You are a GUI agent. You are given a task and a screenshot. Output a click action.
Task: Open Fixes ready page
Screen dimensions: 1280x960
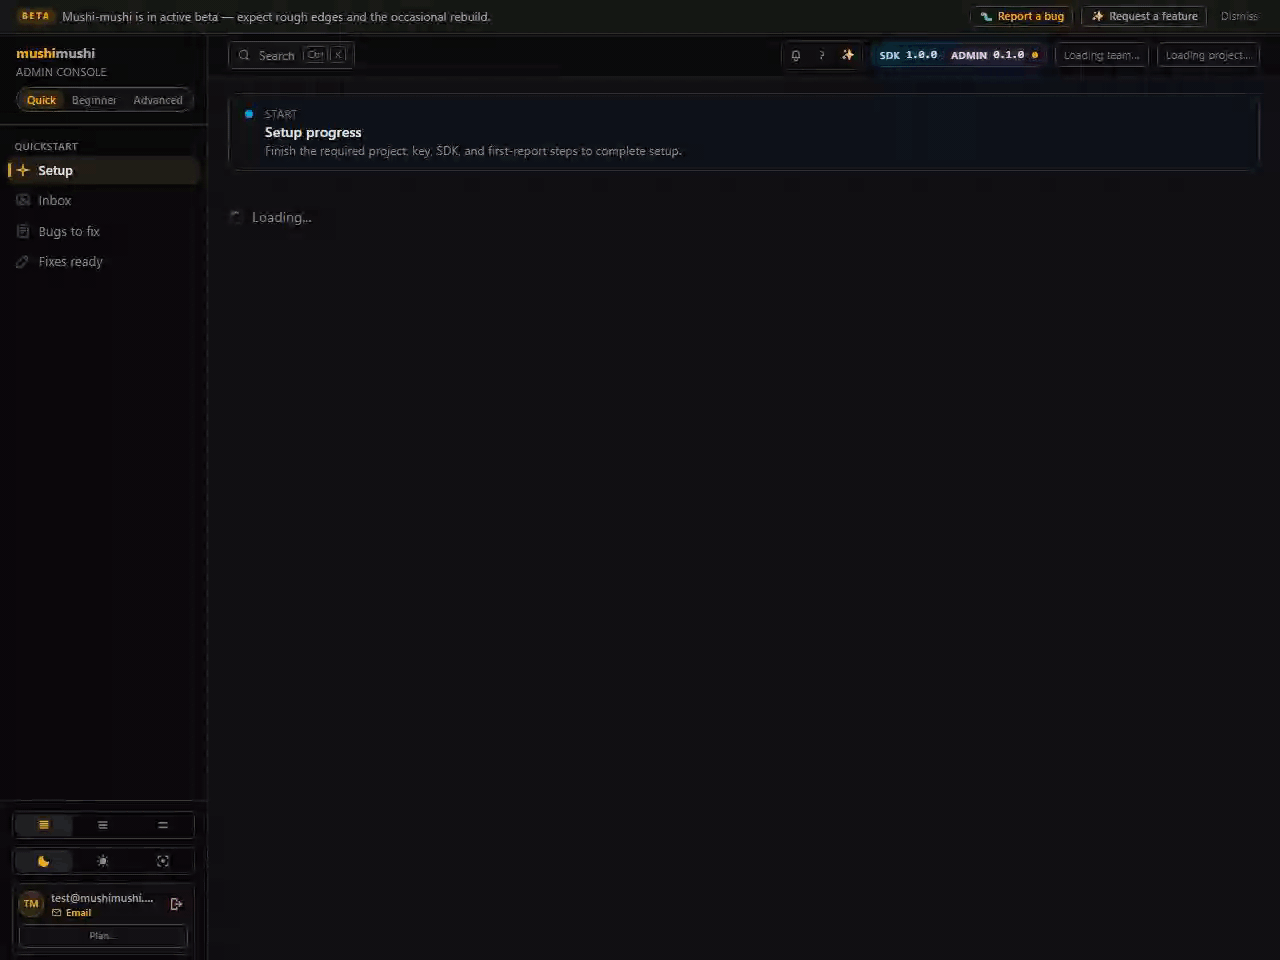coord(104,262)
